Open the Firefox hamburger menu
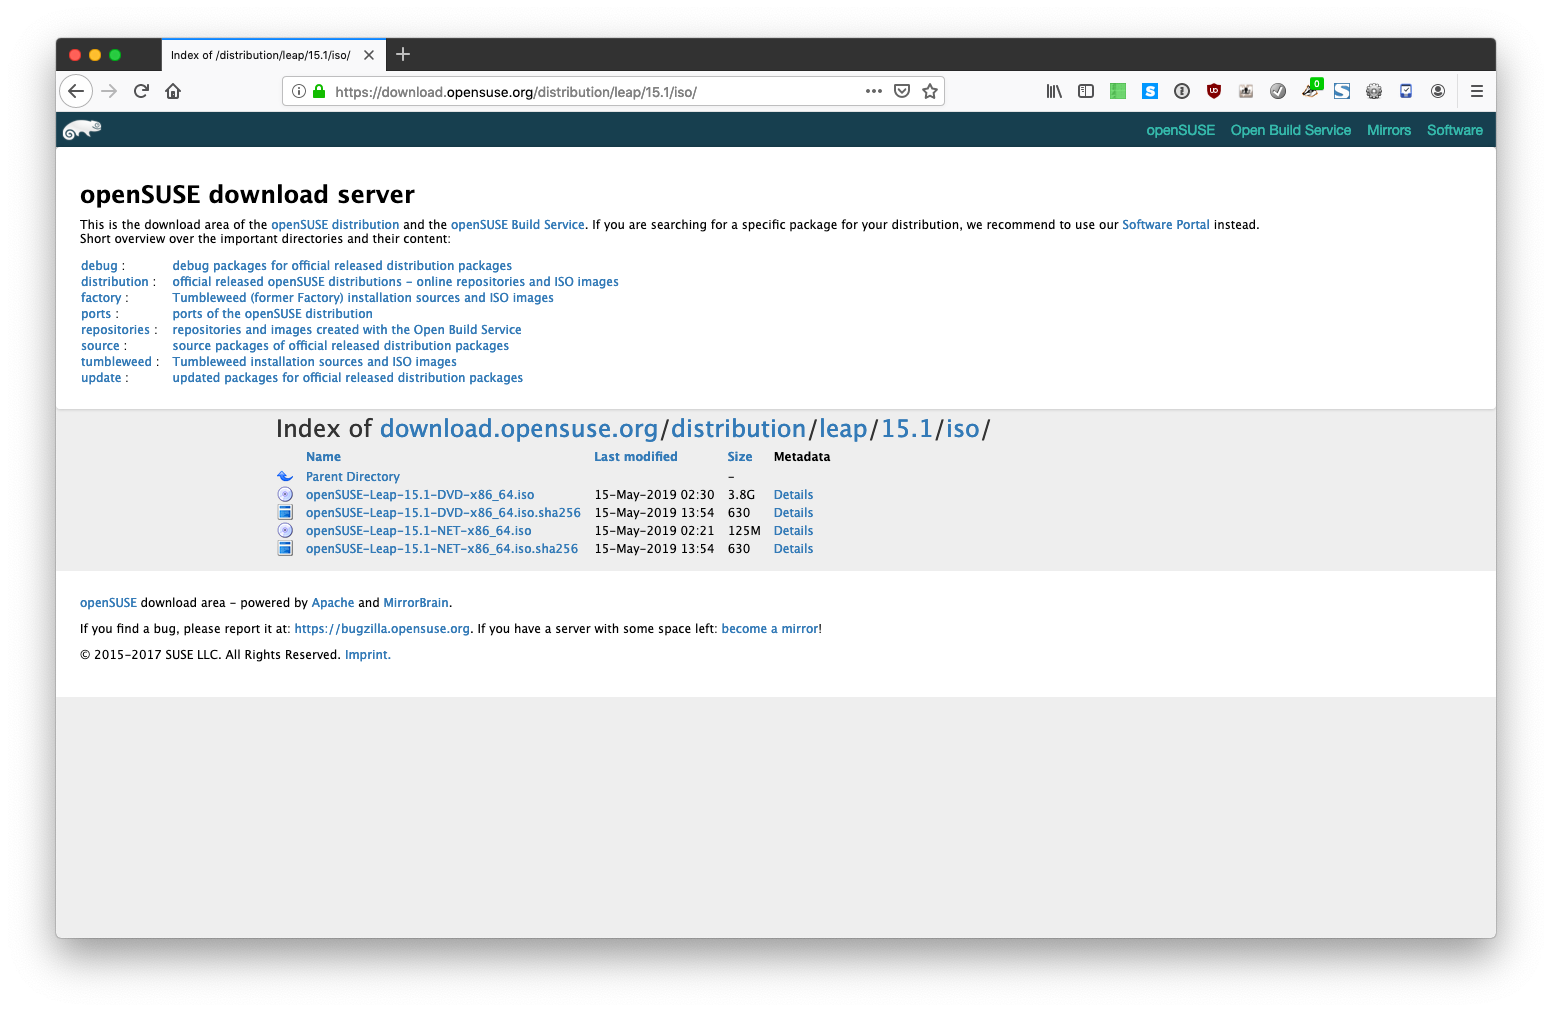The height and width of the screenshot is (1012, 1552). [1476, 91]
